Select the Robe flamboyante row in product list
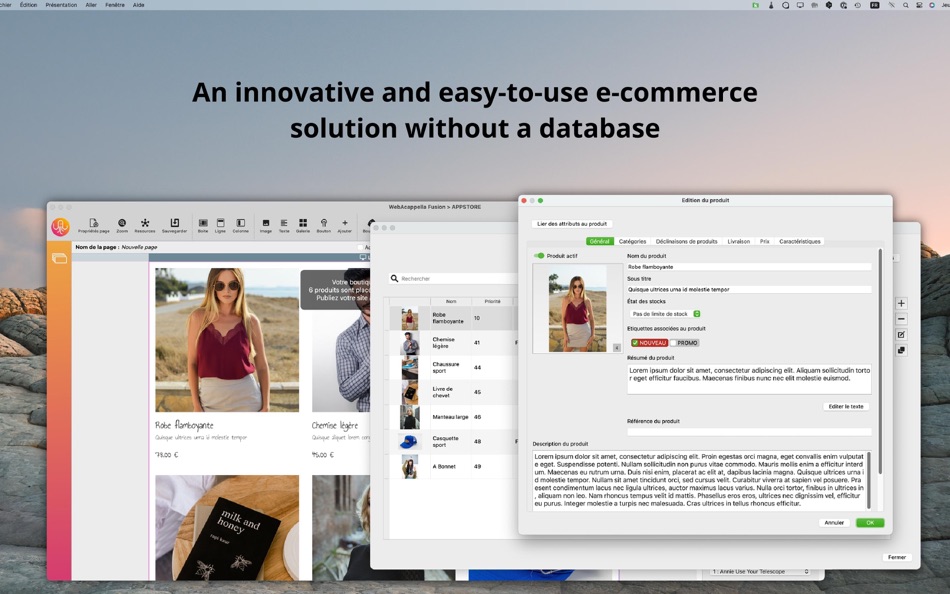950x594 pixels. pyautogui.click(x=451, y=318)
